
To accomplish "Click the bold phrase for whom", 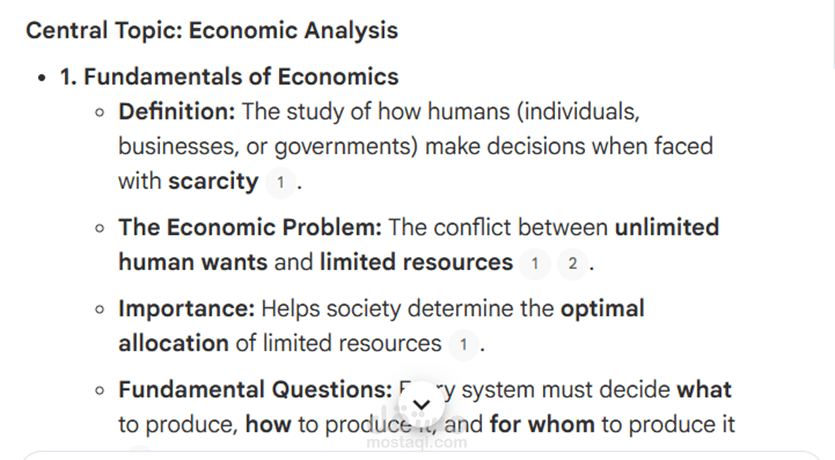I will tap(542, 424).
